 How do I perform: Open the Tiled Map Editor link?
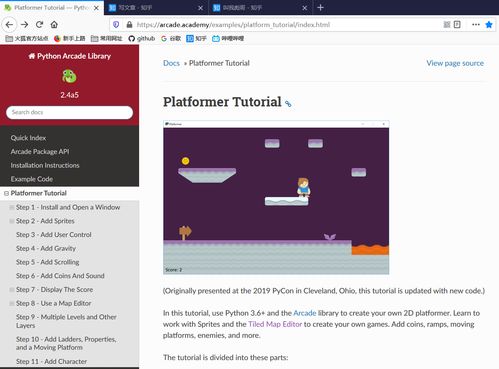pos(275,324)
